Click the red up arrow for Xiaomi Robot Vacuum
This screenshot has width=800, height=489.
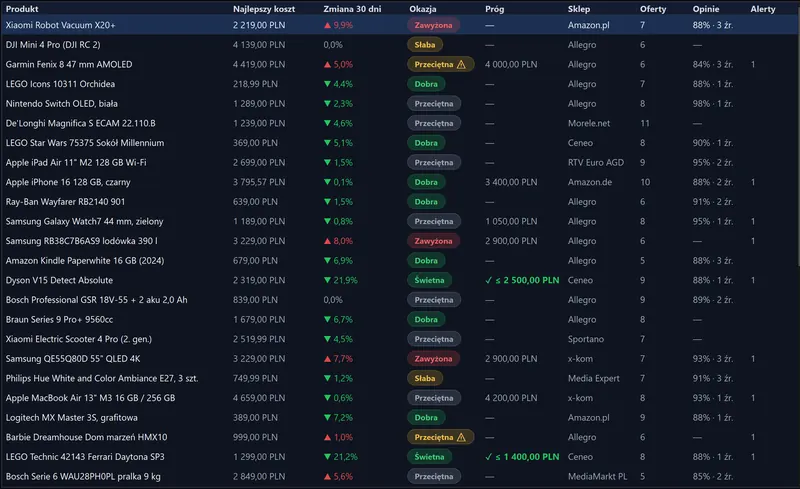pyautogui.click(x=328, y=25)
